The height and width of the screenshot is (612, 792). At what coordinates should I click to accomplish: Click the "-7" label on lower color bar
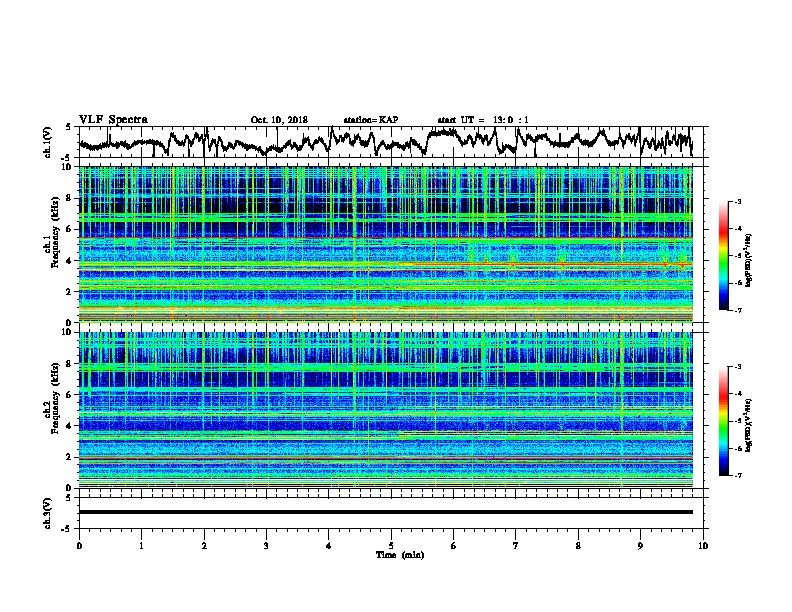click(738, 475)
